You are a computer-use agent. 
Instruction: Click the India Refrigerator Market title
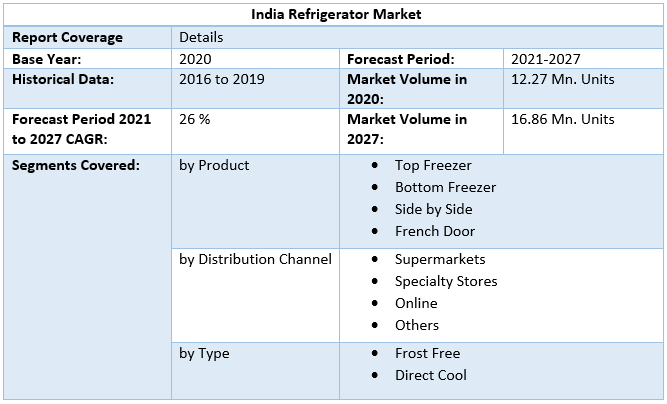[333, 14]
